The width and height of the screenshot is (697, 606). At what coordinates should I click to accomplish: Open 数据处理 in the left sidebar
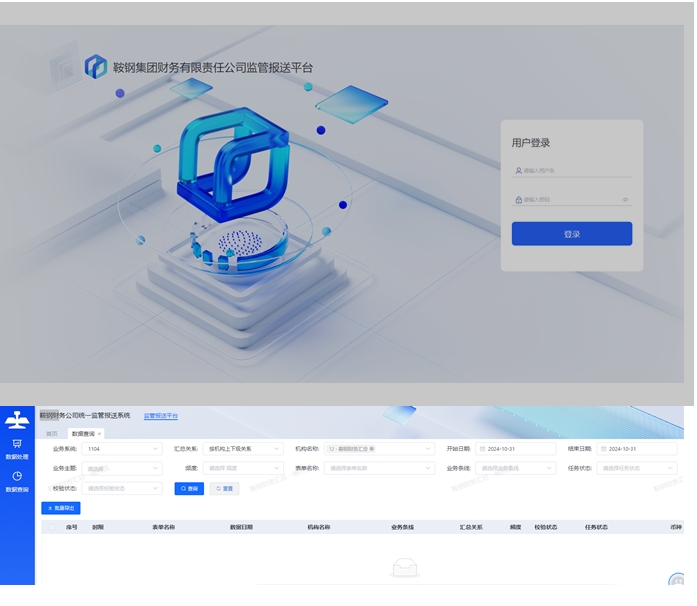pyautogui.click(x=17, y=448)
